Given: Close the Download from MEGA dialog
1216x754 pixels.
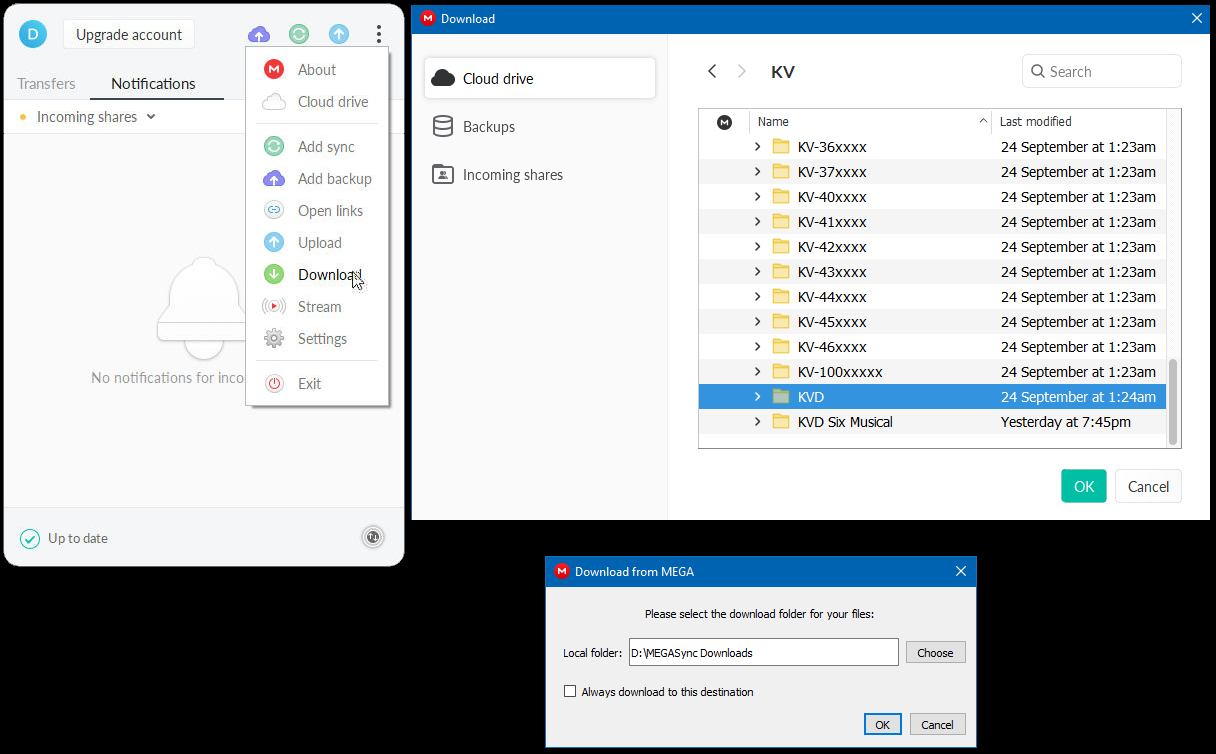Looking at the screenshot, I should 961,572.
